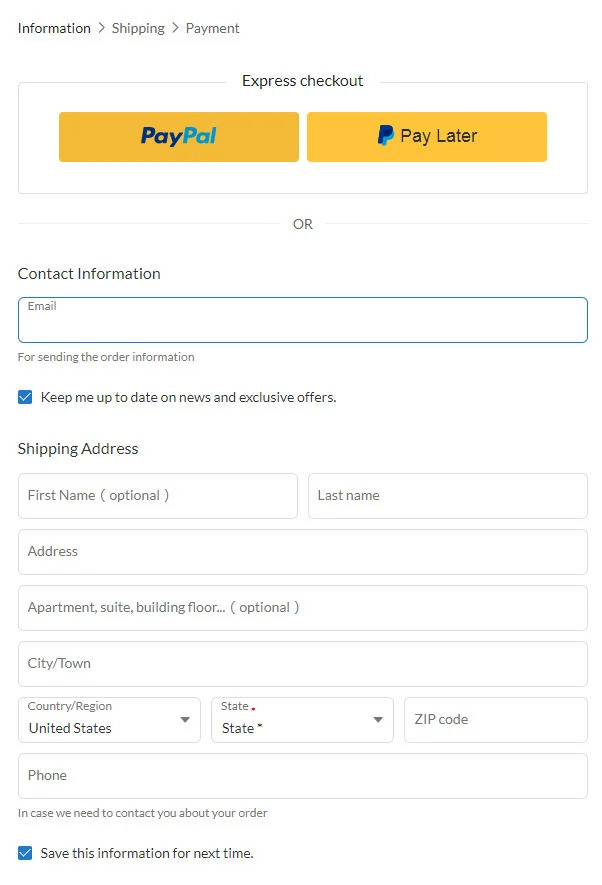Go to Payment breadcrumb step
This screenshot has width=602, height=885.
(212, 28)
